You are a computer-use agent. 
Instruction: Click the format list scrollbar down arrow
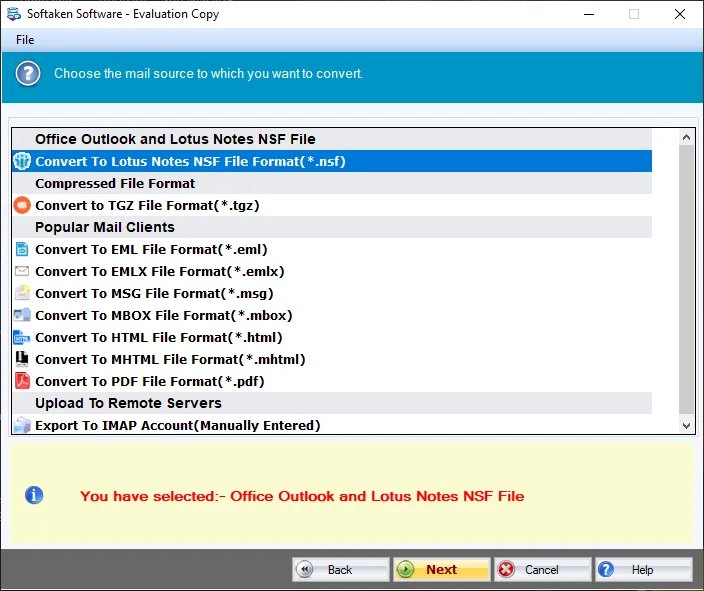pyautogui.click(x=686, y=425)
